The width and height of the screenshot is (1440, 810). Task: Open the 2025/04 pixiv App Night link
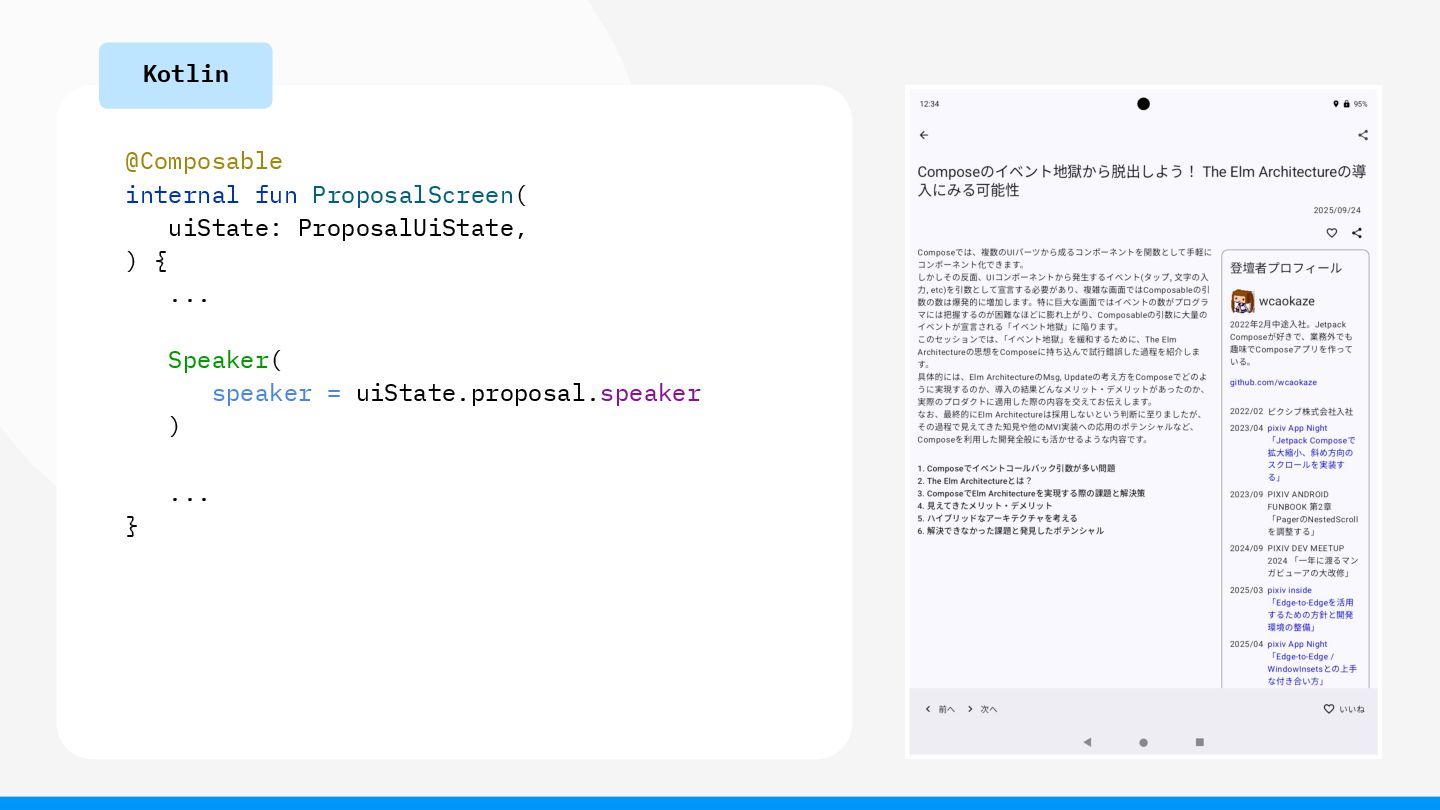point(1297,644)
